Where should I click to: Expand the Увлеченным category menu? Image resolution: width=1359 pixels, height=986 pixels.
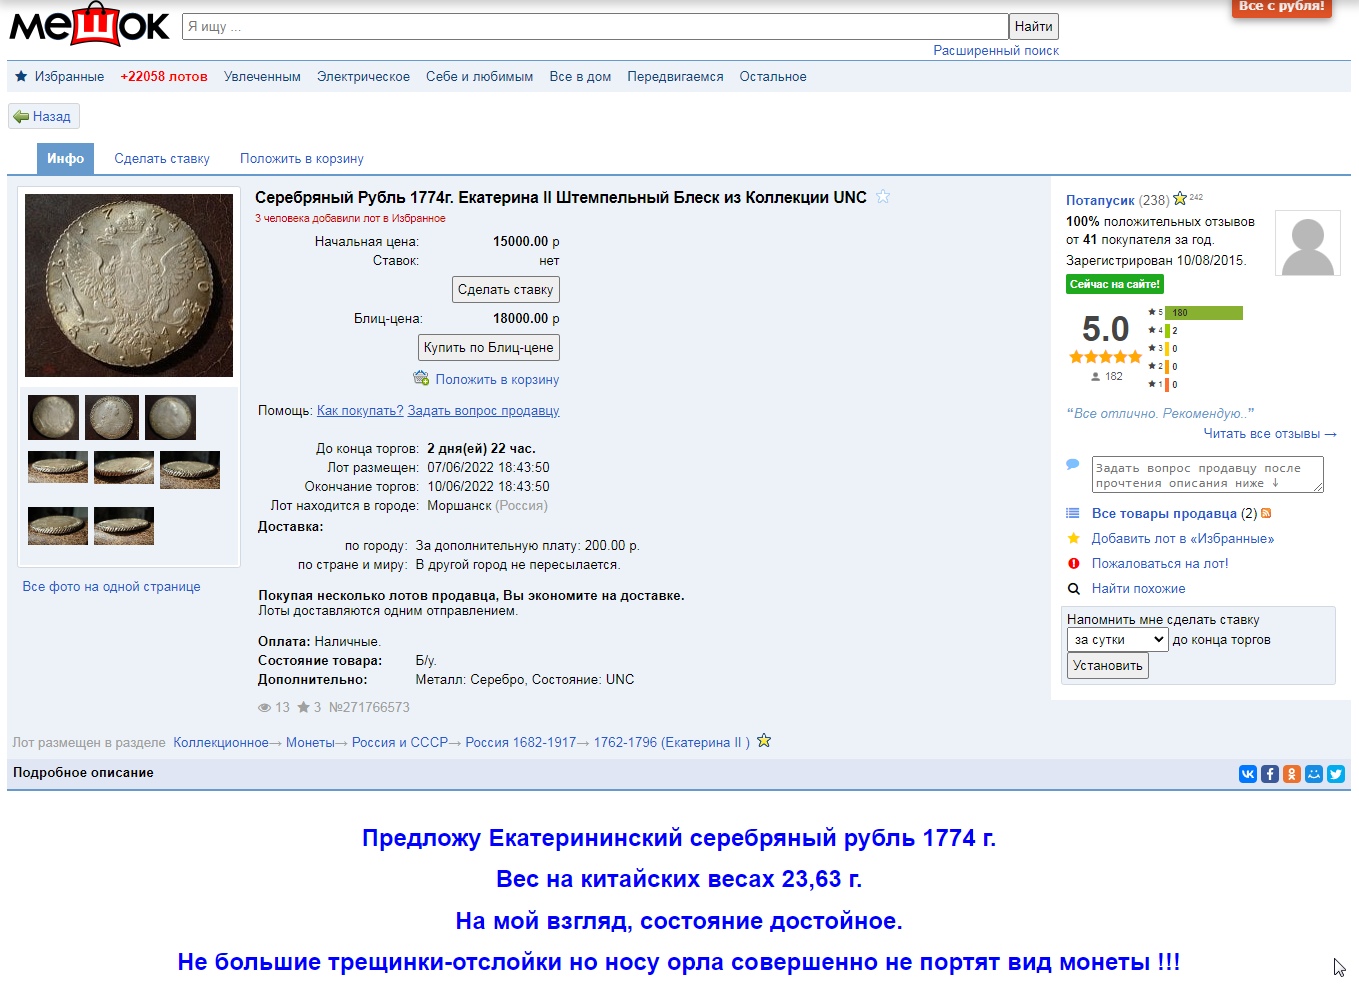tap(262, 77)
